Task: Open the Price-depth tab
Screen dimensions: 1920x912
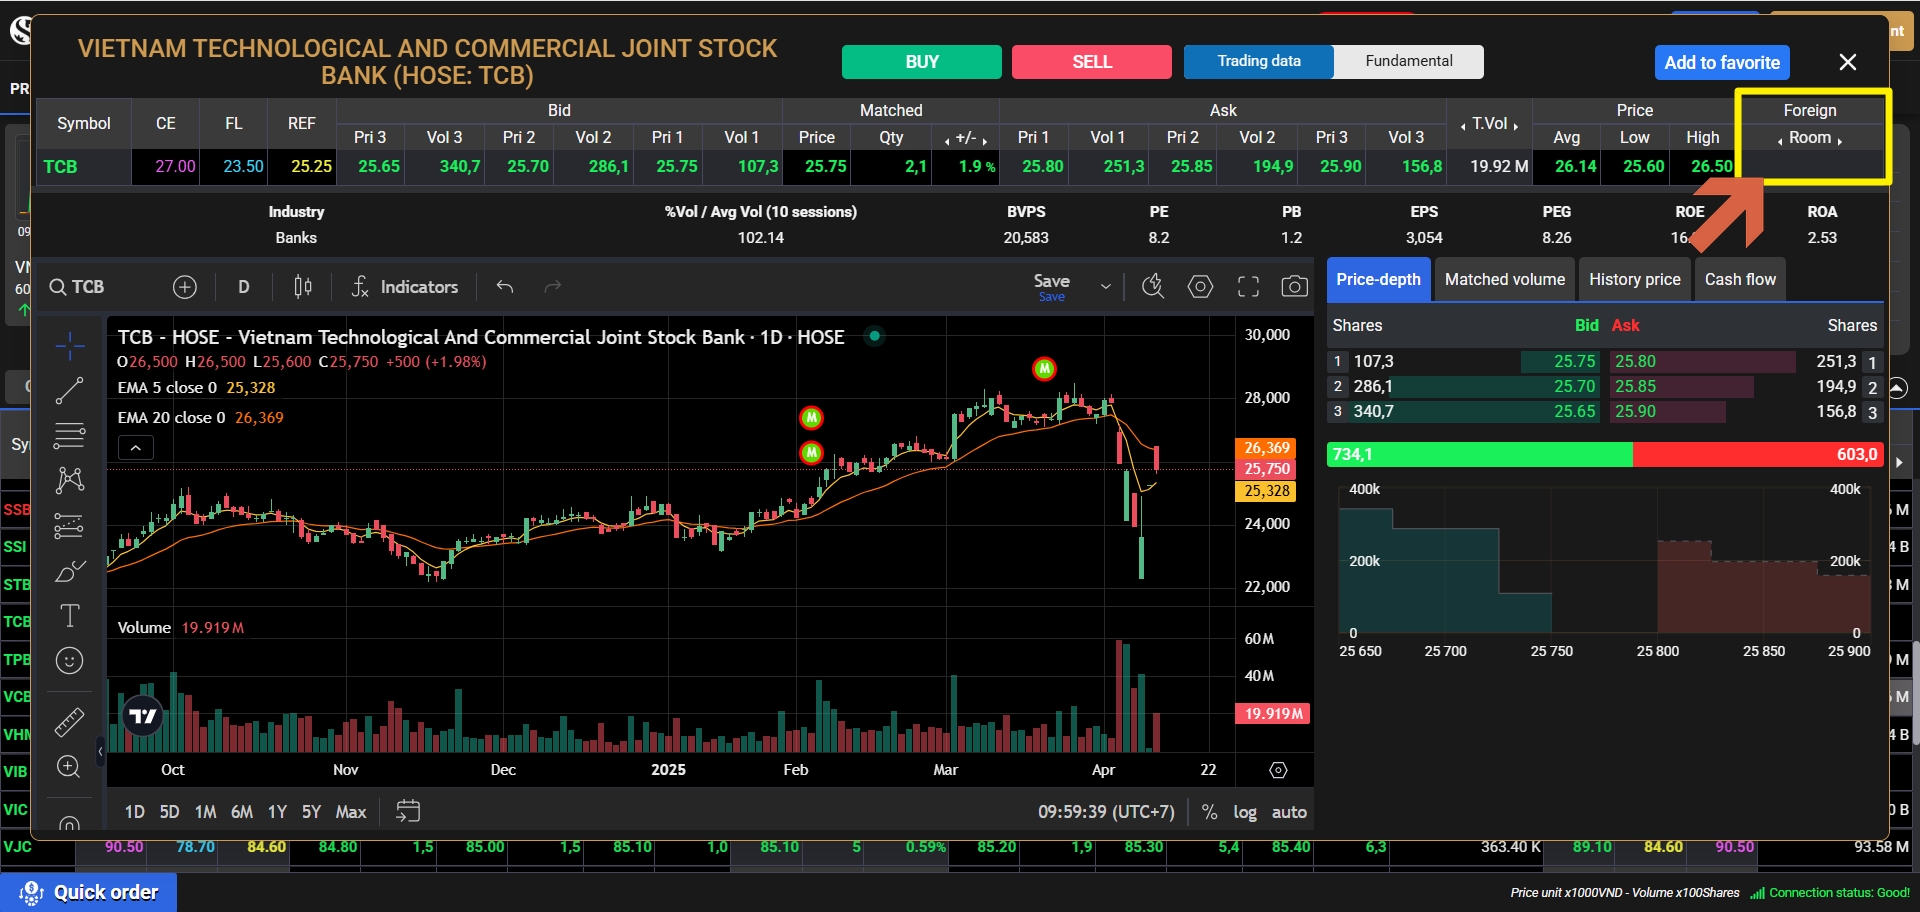Action: 1379,280
